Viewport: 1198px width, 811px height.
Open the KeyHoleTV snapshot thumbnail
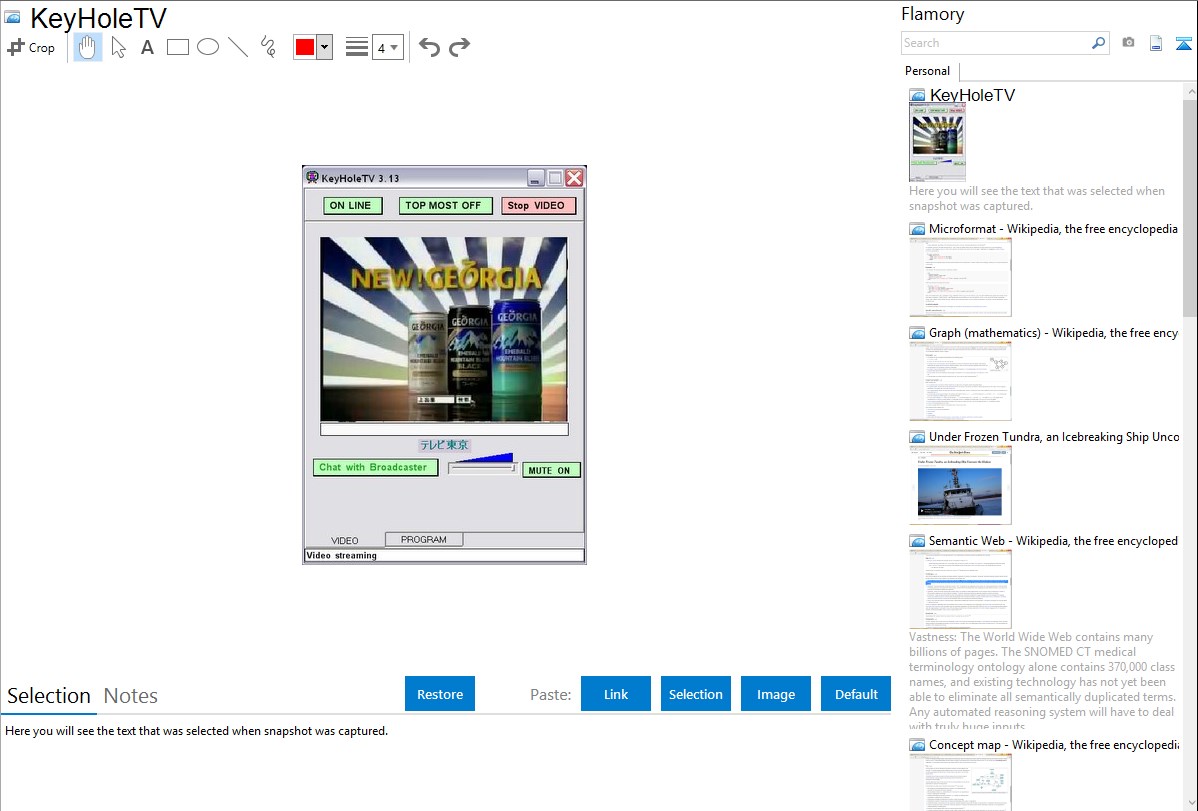point(937,143)
